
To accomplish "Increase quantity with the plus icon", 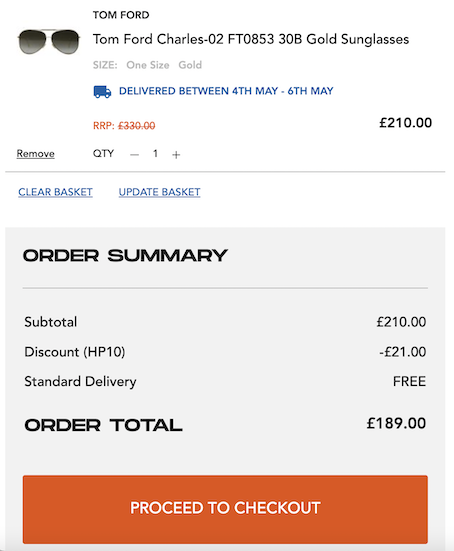I will click(x=176, y=155).
